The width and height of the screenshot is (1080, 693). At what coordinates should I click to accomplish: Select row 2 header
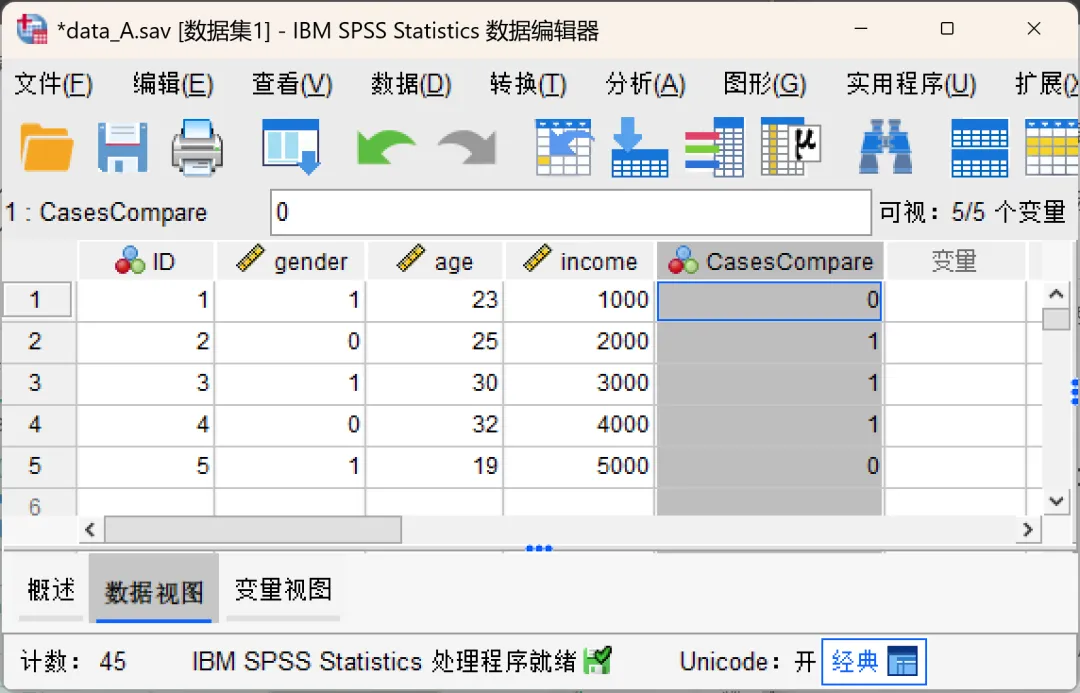[37, 342]
